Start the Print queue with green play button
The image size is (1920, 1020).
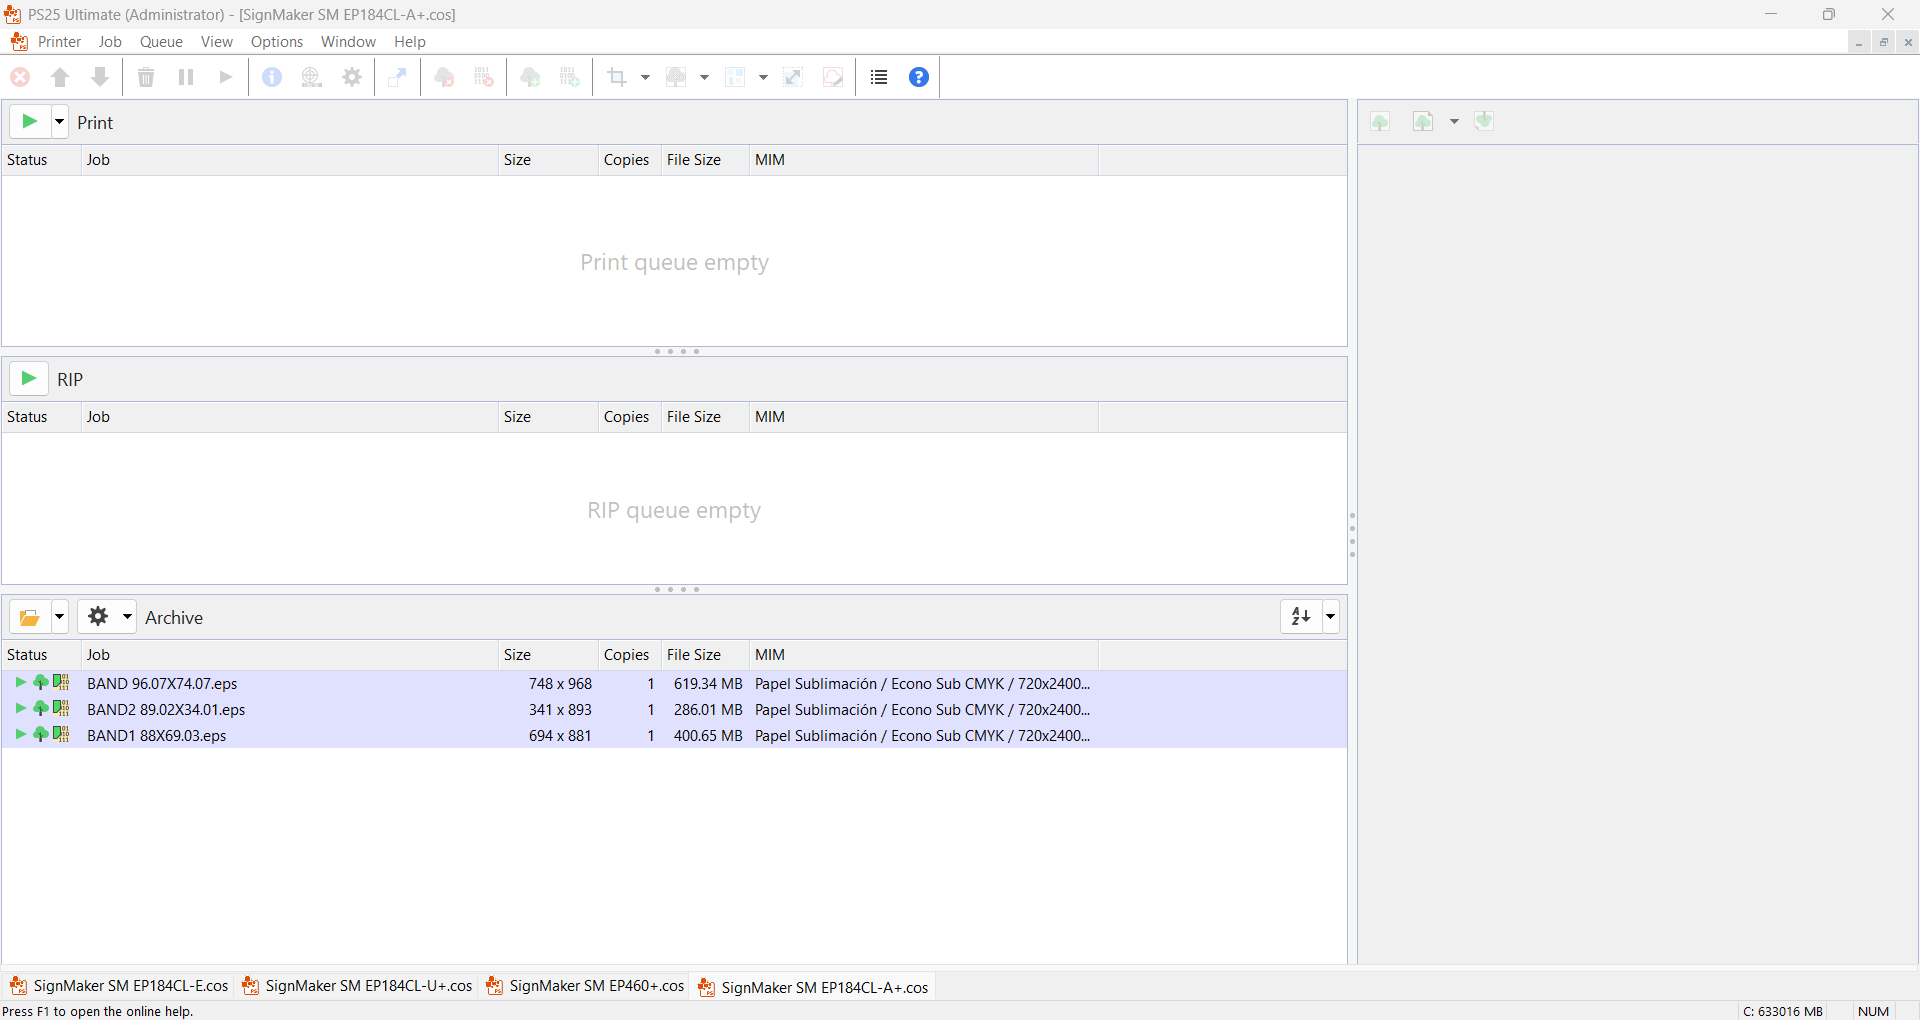(x=30, y=122)
